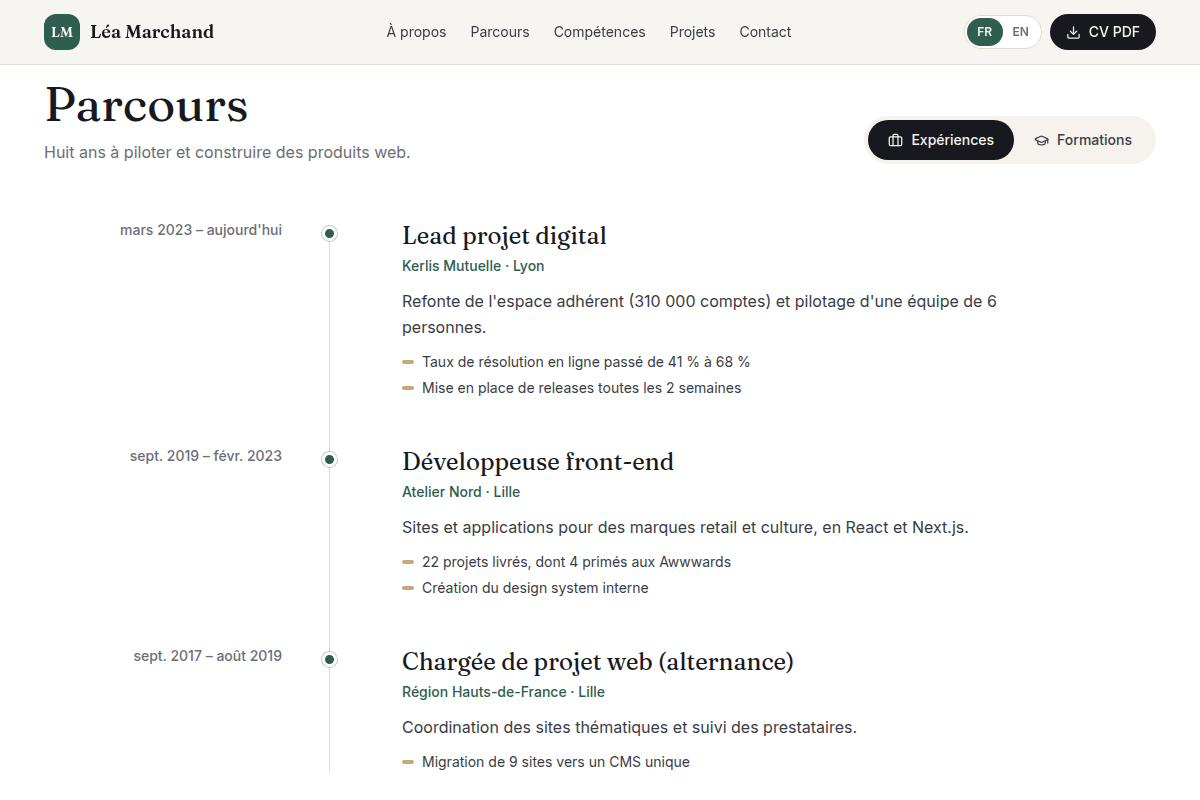Click bullet Taux de résolution en ligne
This screenshot has width=1200, height=800.
point(586,362)
